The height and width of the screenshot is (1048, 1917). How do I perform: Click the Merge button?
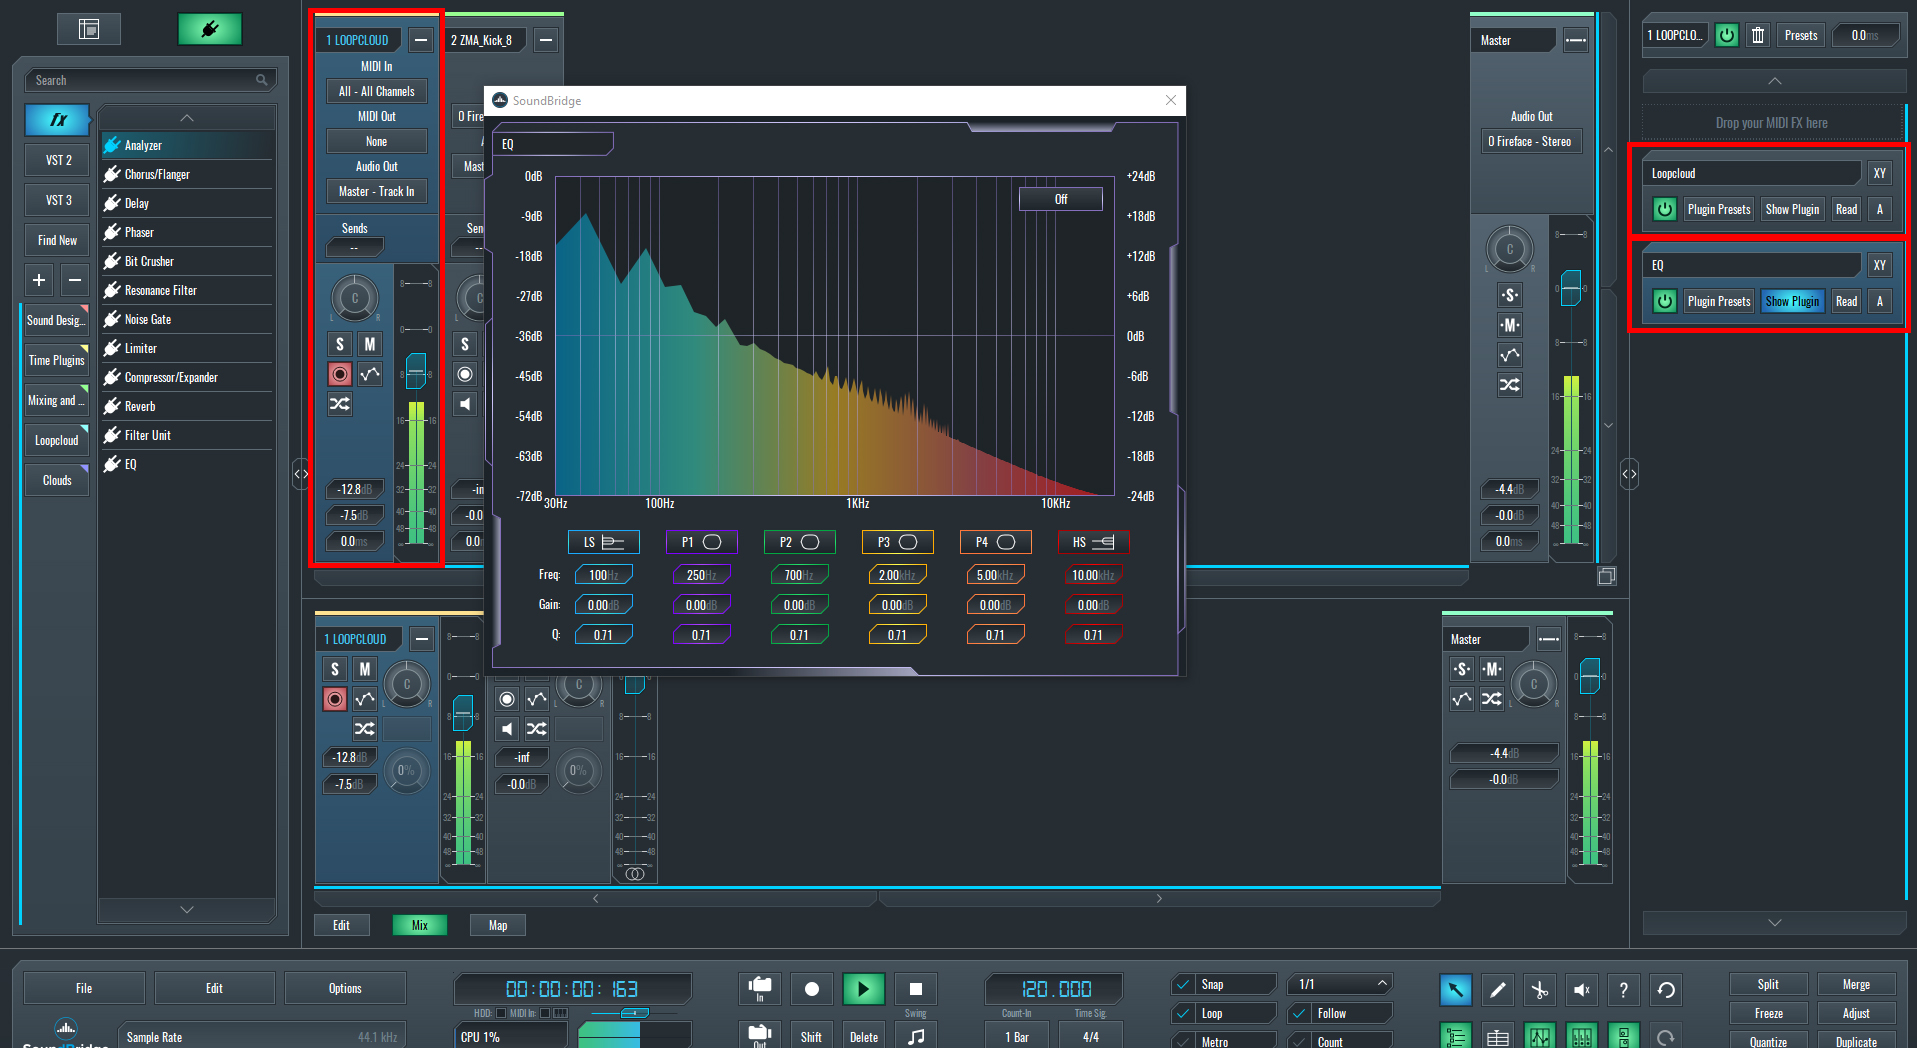point(1856,984)
